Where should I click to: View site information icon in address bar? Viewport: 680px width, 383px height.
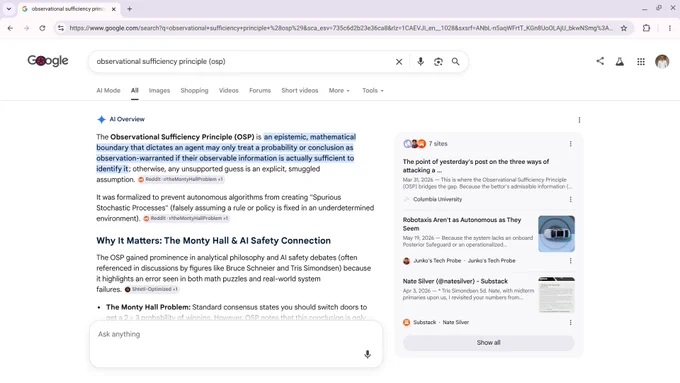[x=61, y=28]
